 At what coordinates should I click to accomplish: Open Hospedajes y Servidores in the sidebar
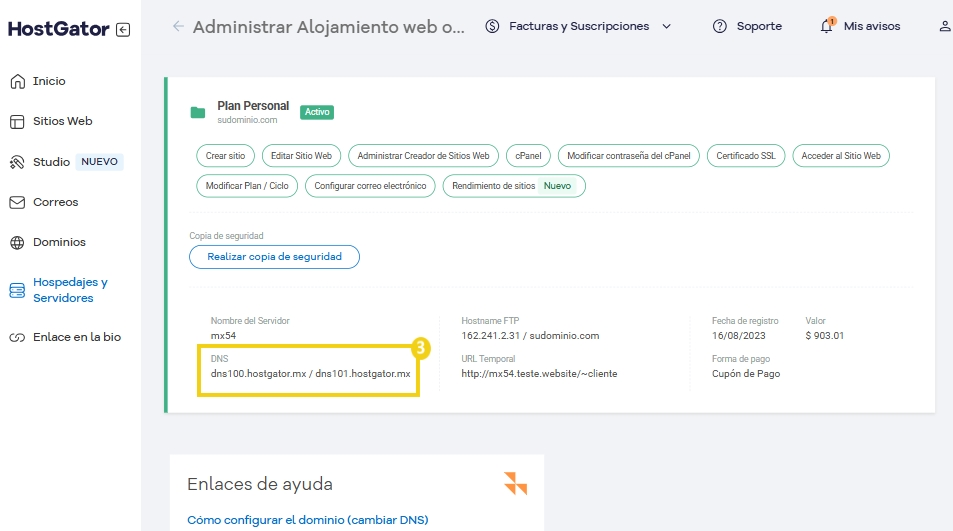coord(70,290)
